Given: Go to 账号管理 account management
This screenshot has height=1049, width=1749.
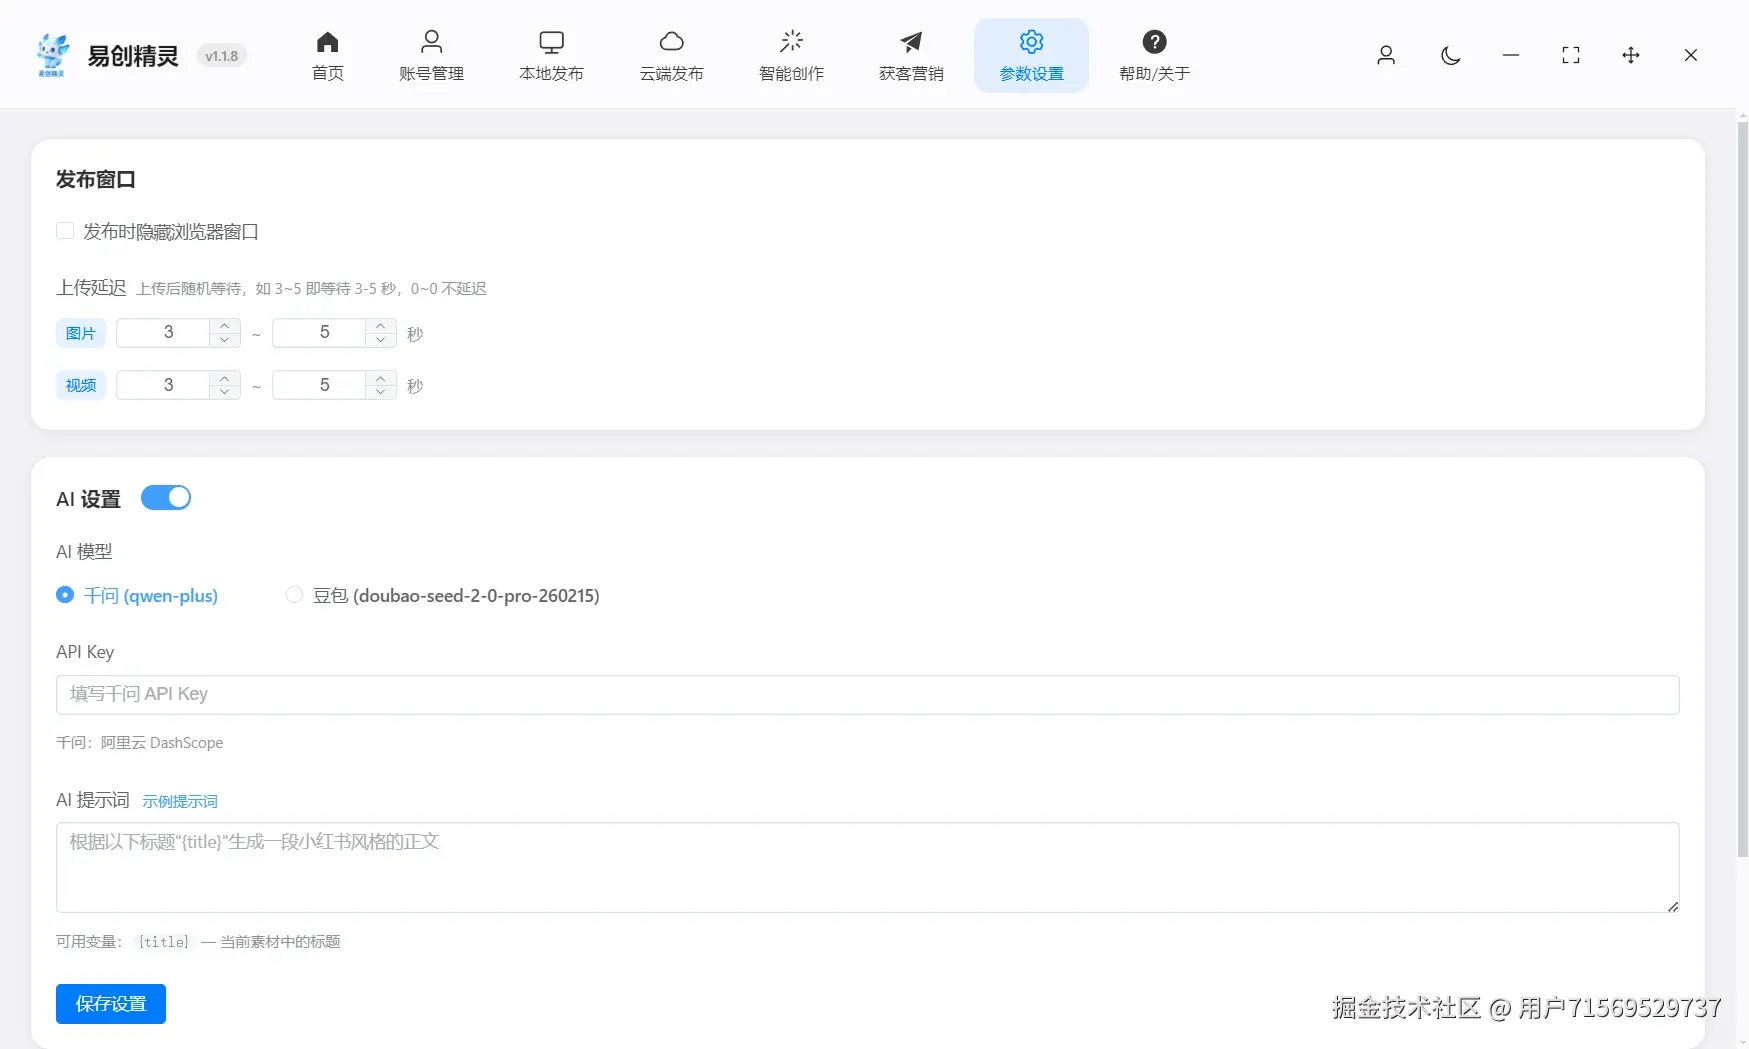Looking at the screenshot, I should point(431,55).
